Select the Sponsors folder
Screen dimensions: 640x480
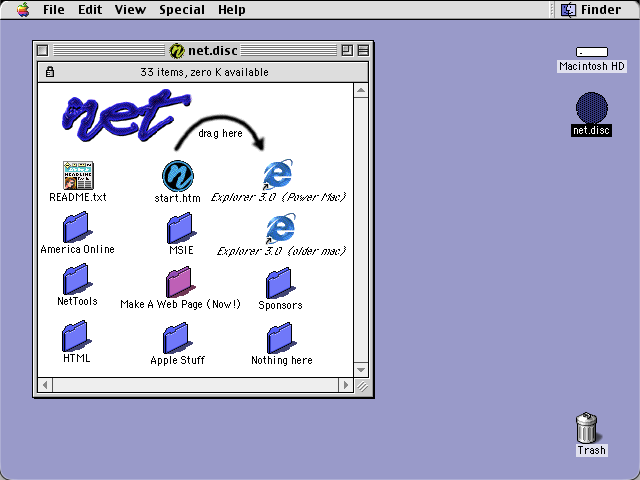[280, 283]
